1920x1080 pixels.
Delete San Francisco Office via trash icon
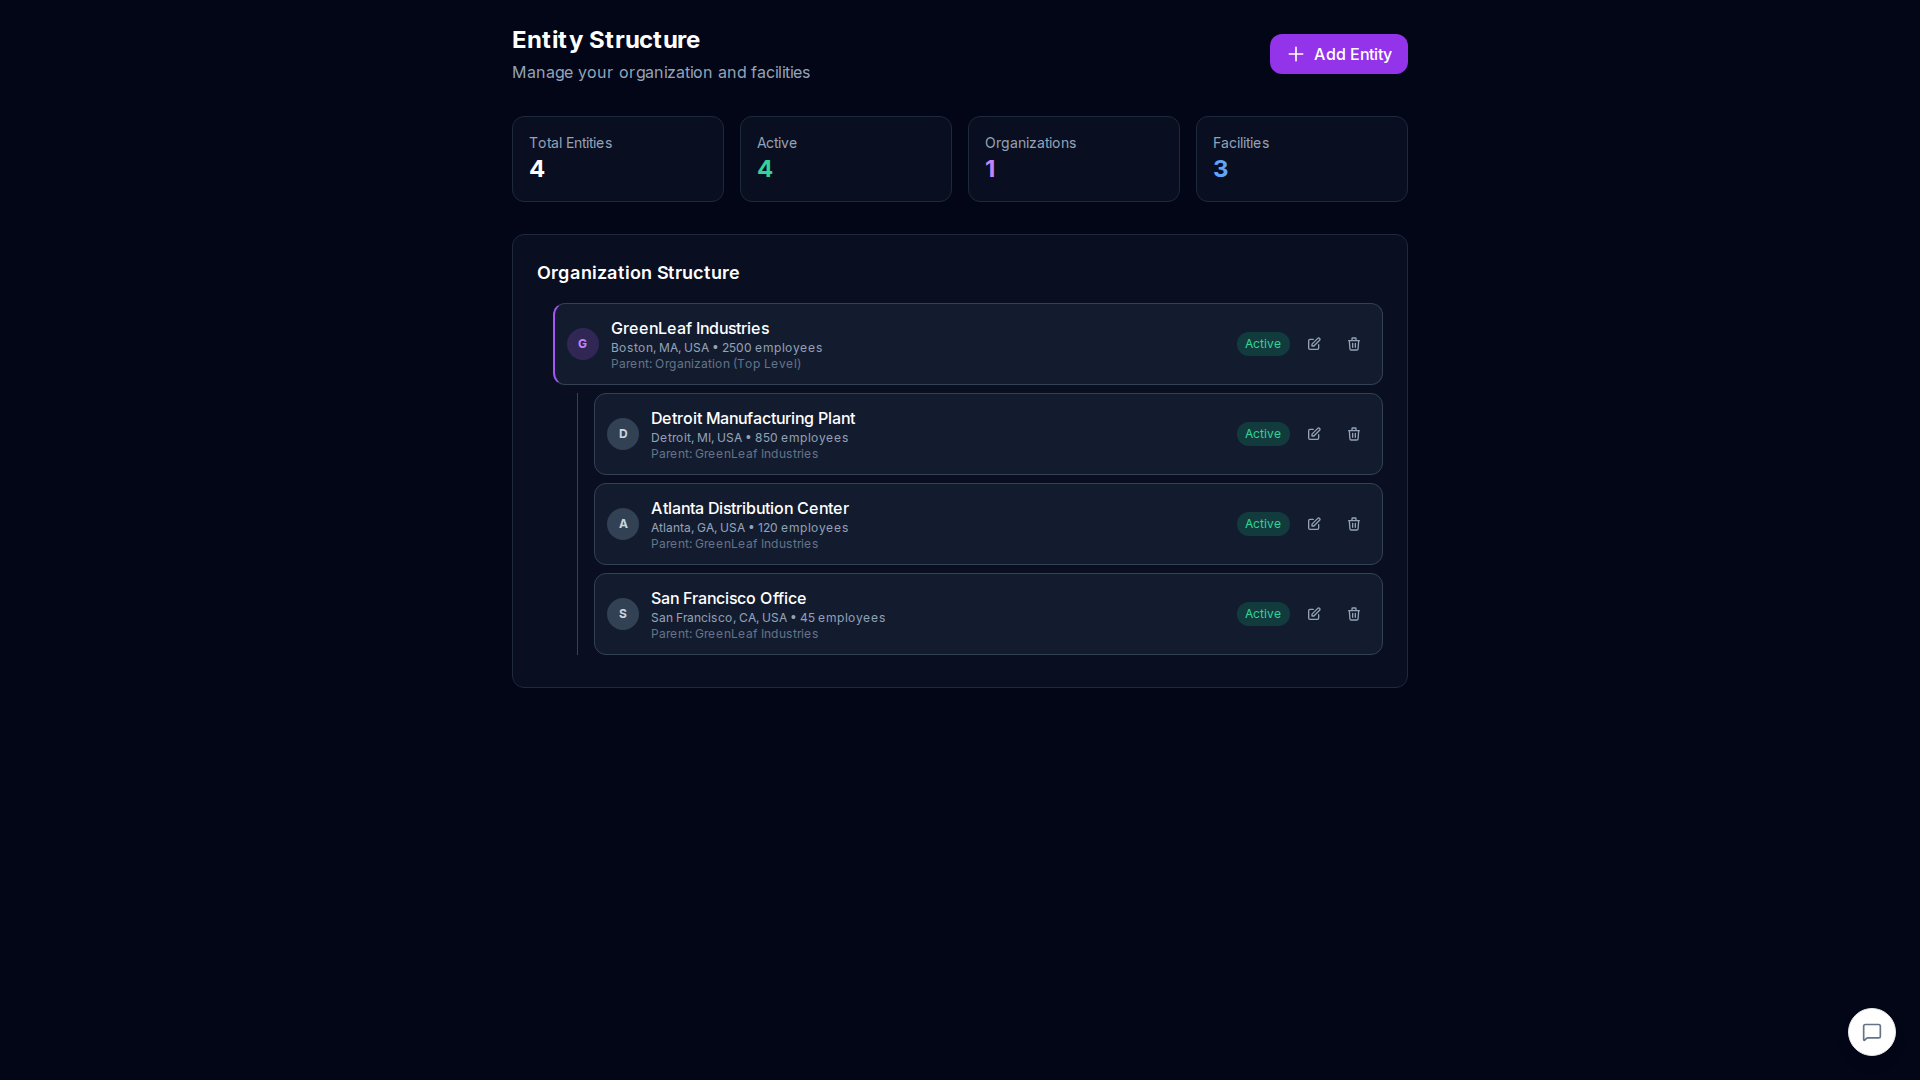coord(1354,614)
